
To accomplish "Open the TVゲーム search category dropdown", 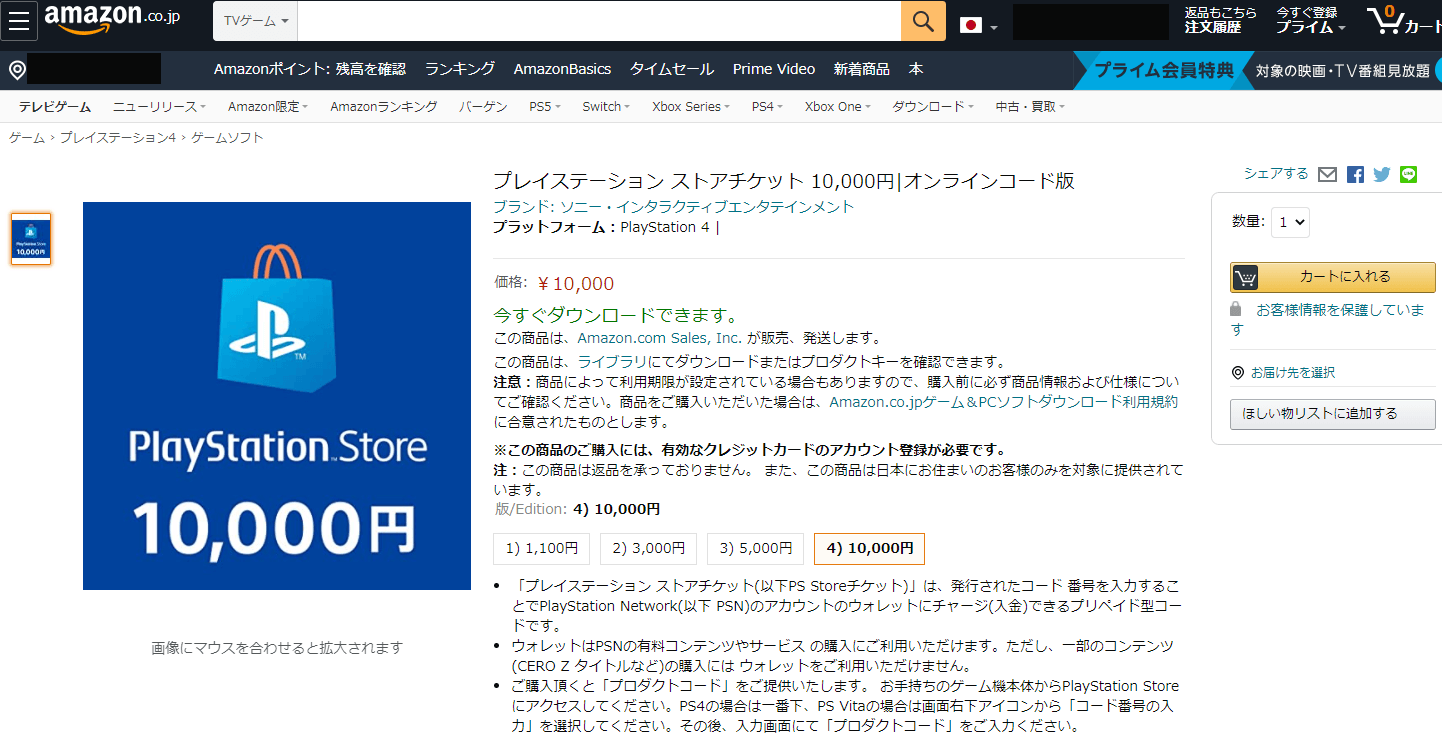I will pos(256,21).
